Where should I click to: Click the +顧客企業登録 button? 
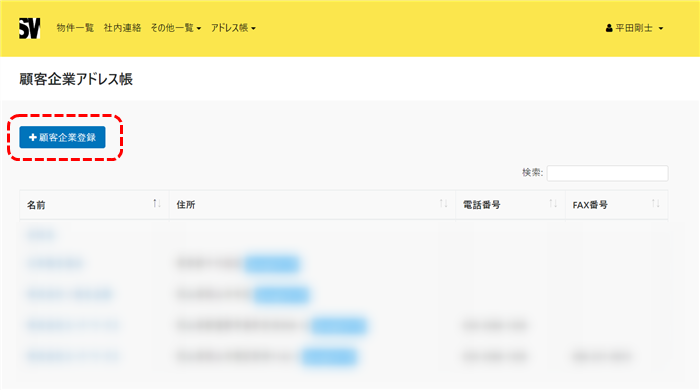pos(62,137)
